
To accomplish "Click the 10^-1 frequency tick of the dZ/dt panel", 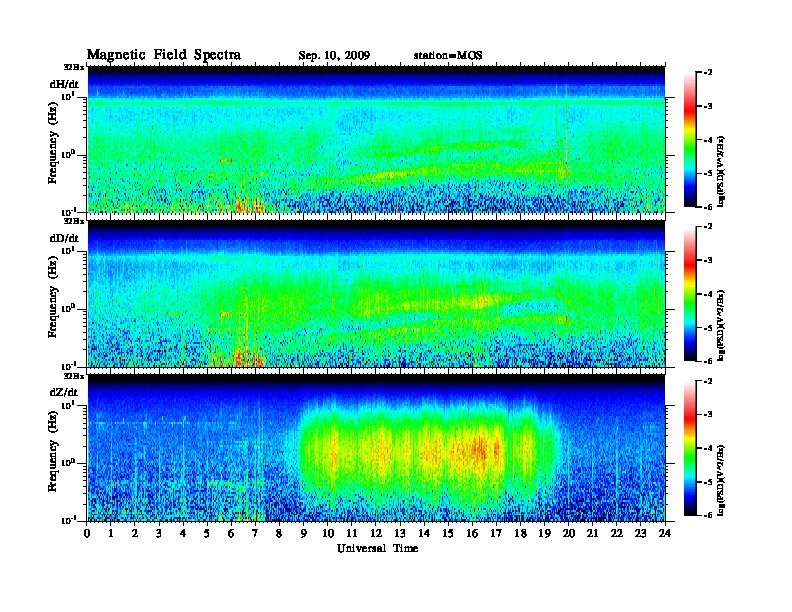I will (x=68, y=520).
